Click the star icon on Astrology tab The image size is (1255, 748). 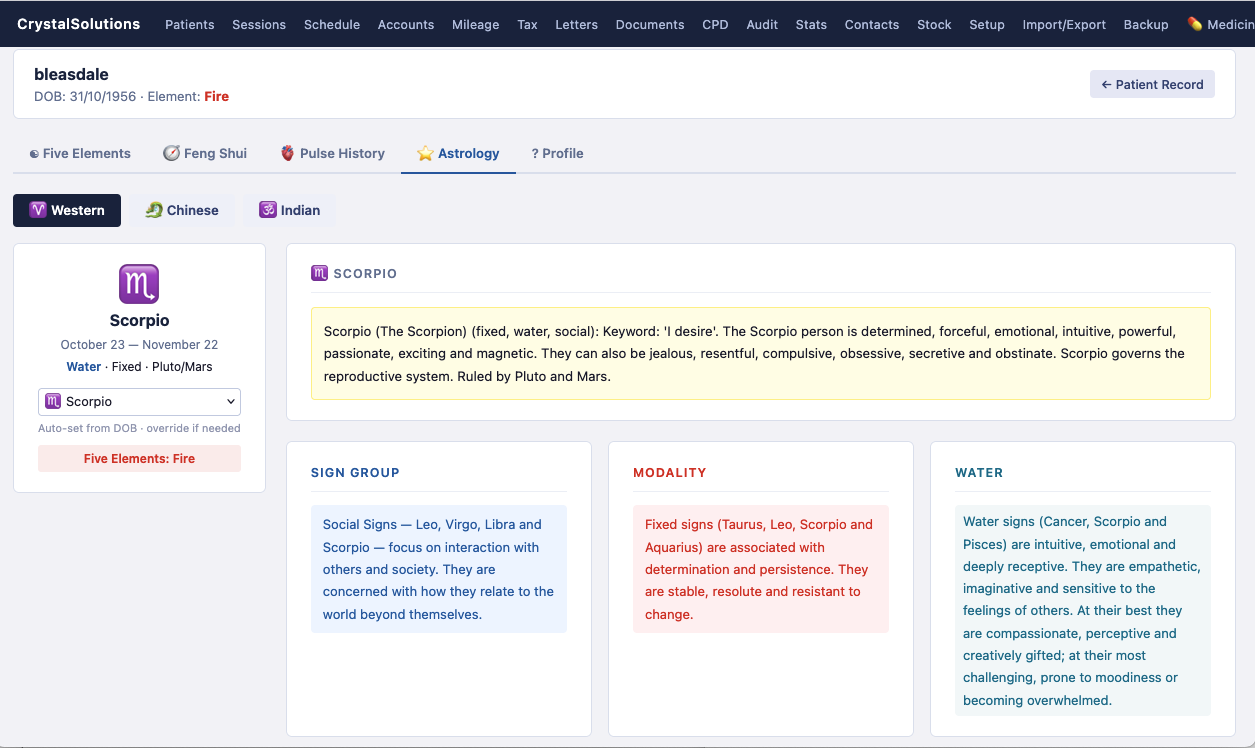(425, 153)
